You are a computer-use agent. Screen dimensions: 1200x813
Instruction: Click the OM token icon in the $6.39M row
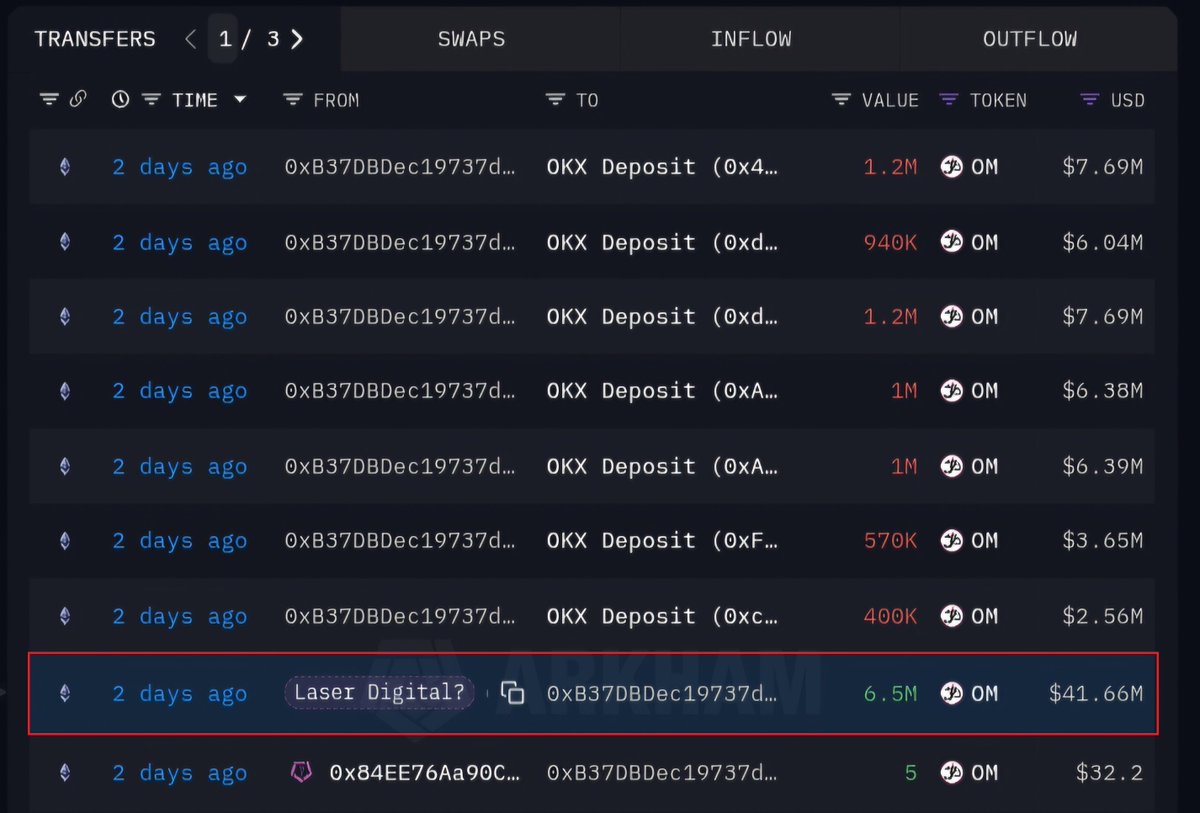951,466
